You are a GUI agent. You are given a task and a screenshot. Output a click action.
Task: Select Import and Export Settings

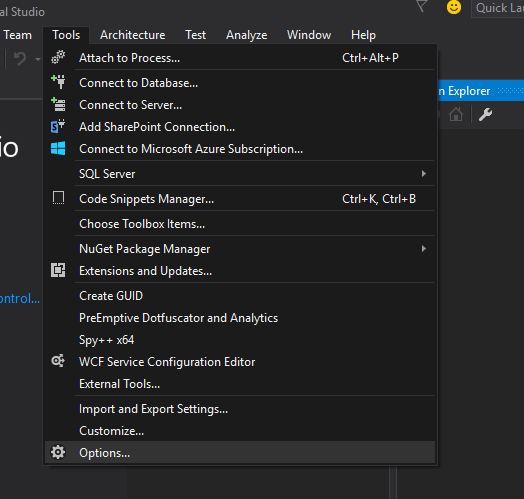pyautogui.click(x=153, y=409)
